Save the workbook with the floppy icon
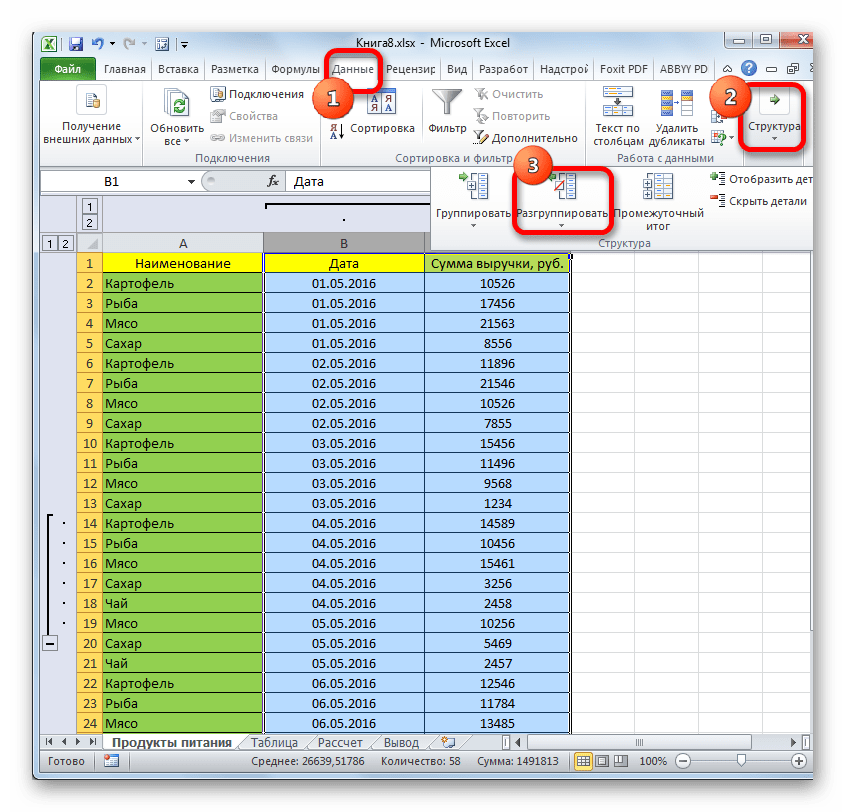Screen dimensions: 868x812 coord(75,44)
